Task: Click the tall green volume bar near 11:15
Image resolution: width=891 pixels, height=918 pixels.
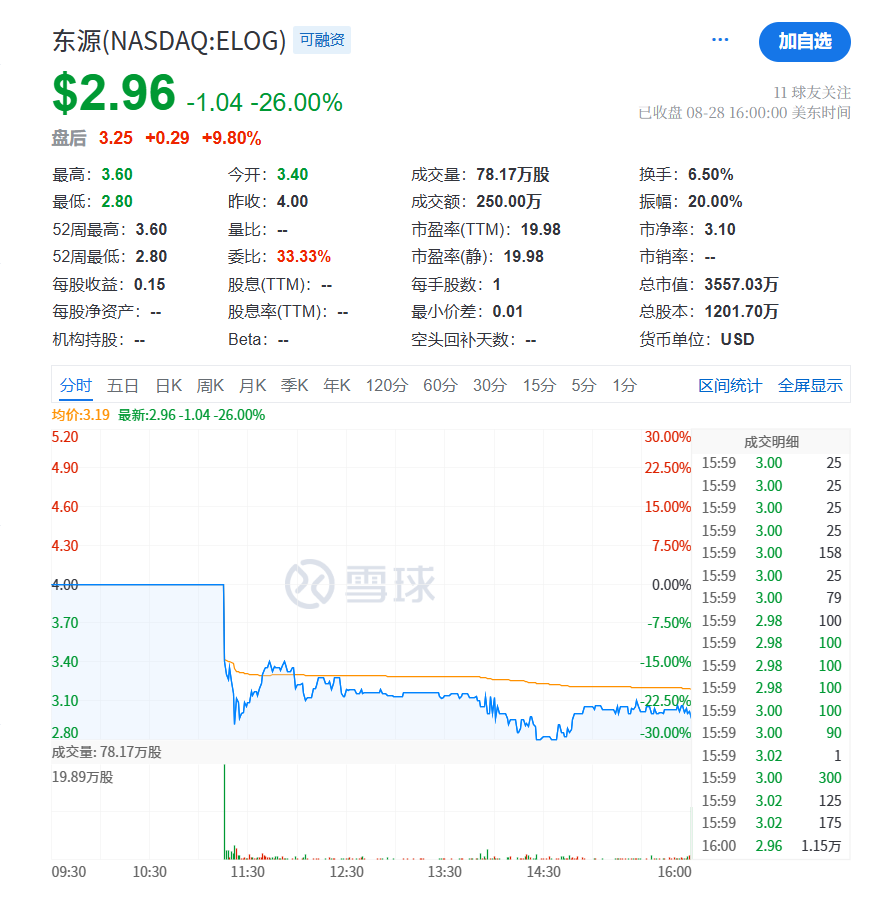Action: [224, 810]
